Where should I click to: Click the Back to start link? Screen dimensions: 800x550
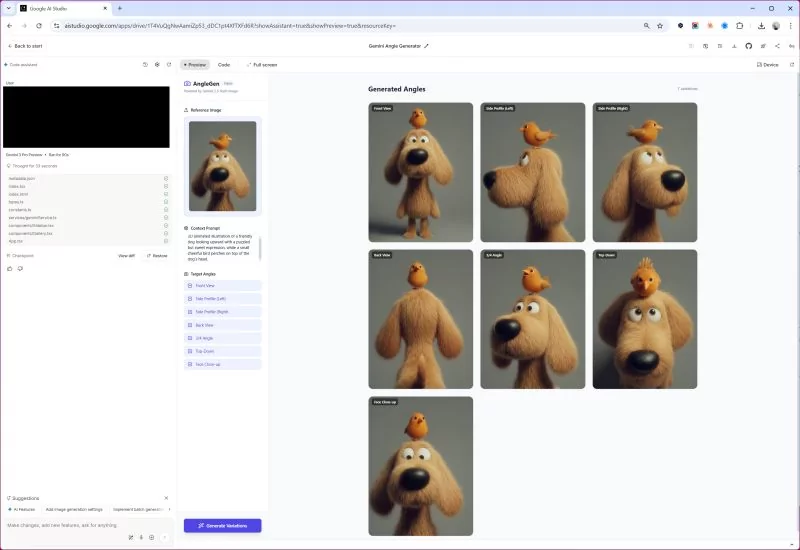tap(25, 46)
